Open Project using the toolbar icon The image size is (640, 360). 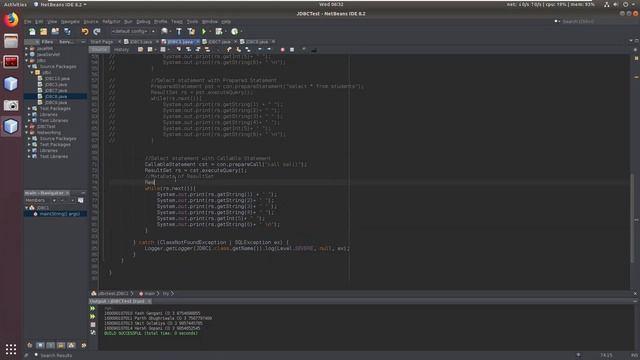55,31
